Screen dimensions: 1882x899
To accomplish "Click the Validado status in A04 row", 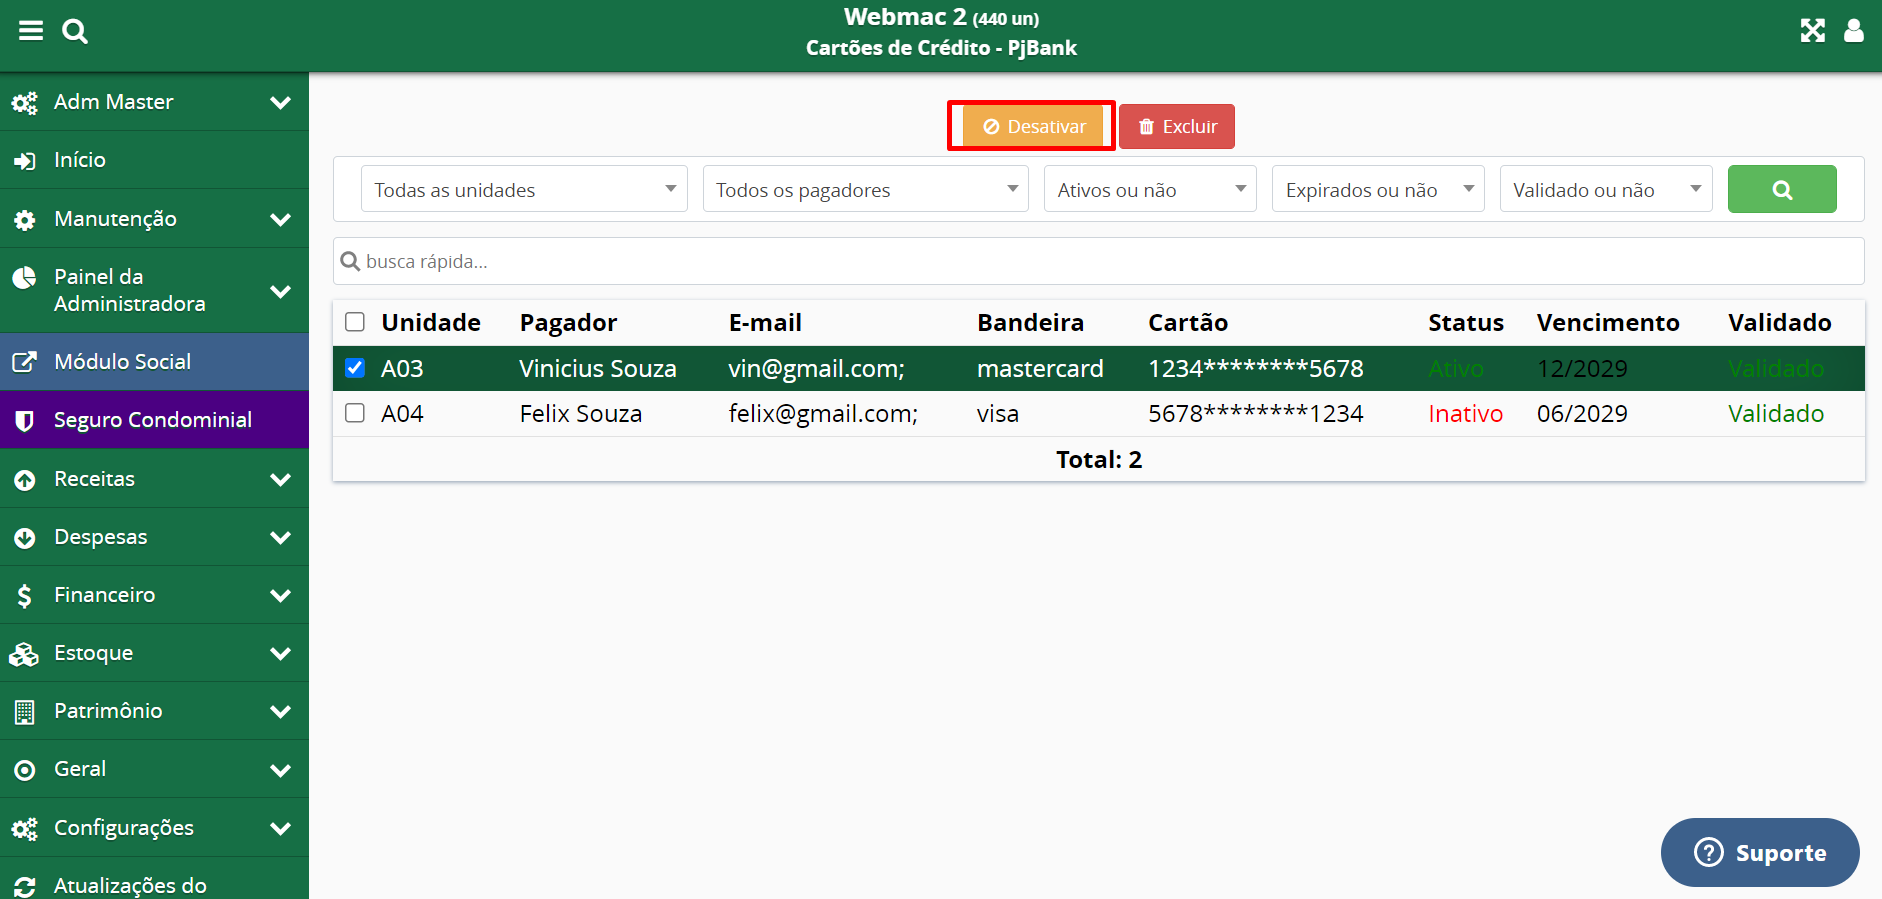I will pyautogui.click(x=1776, y=414).
